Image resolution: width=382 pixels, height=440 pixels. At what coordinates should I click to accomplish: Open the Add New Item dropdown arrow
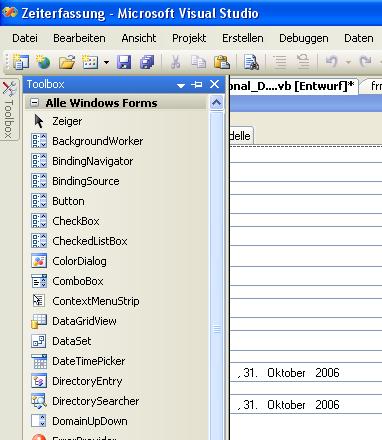tap(106, 62)
